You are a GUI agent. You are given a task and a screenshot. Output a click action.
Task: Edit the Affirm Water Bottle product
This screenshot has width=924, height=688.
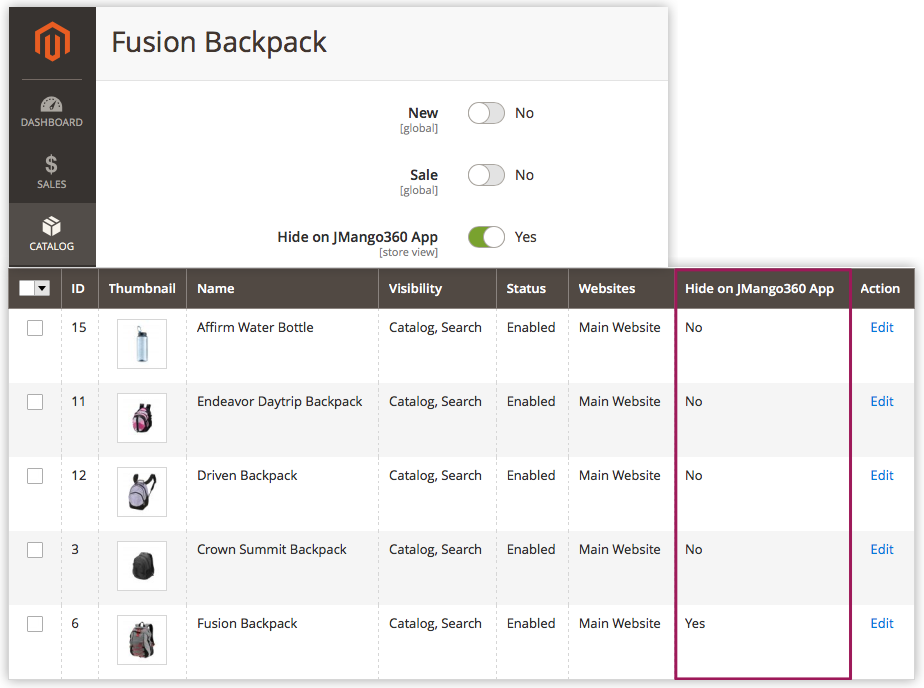882,328
